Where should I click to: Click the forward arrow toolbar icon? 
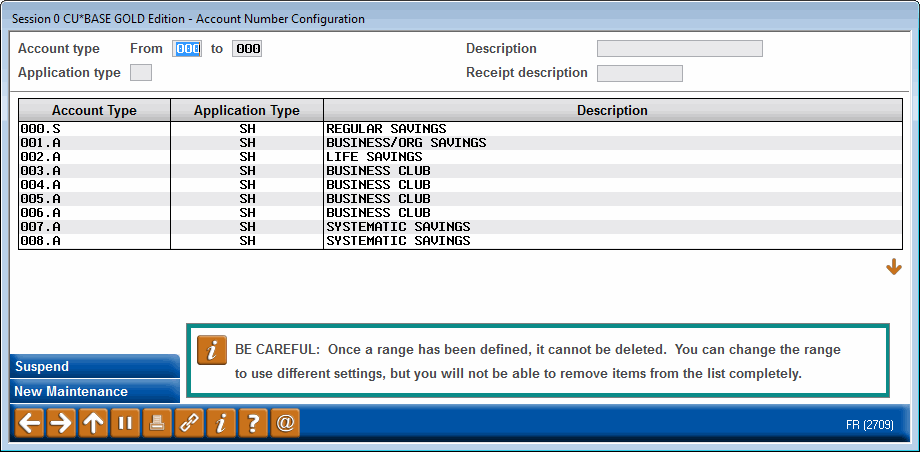click(x=61, y=423)
